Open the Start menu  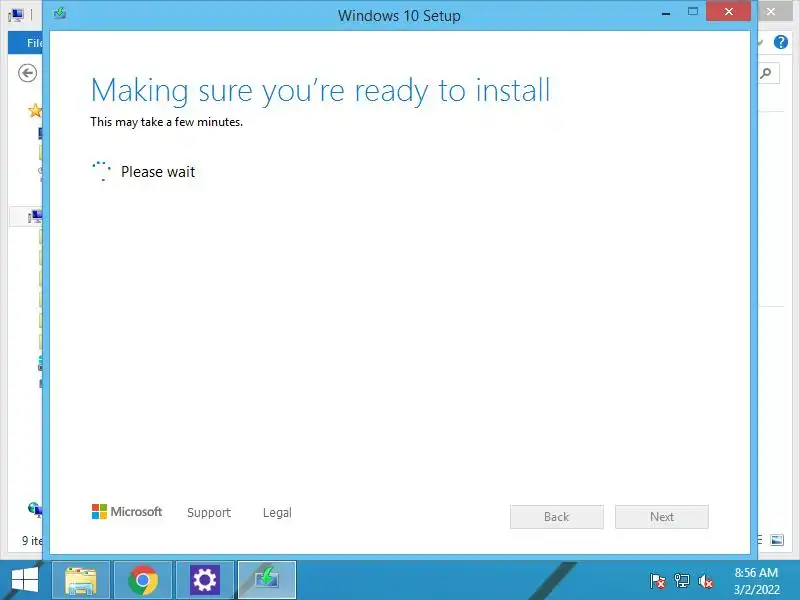[24, 581]
